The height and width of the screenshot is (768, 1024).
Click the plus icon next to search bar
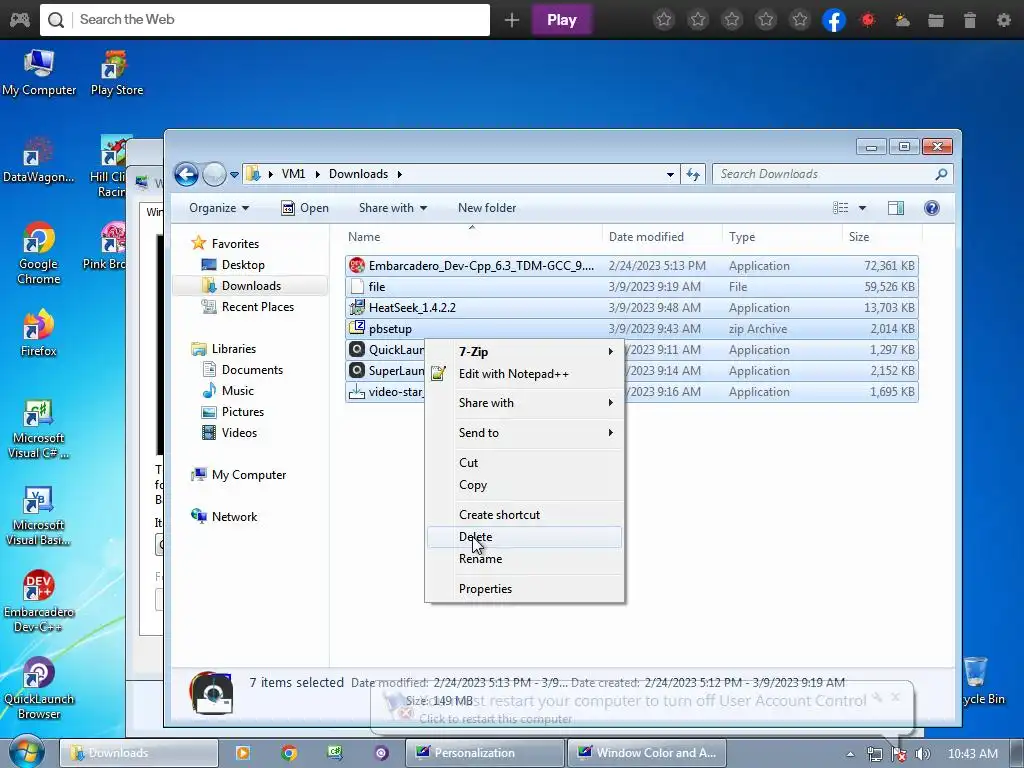click(x=511, y=20)
